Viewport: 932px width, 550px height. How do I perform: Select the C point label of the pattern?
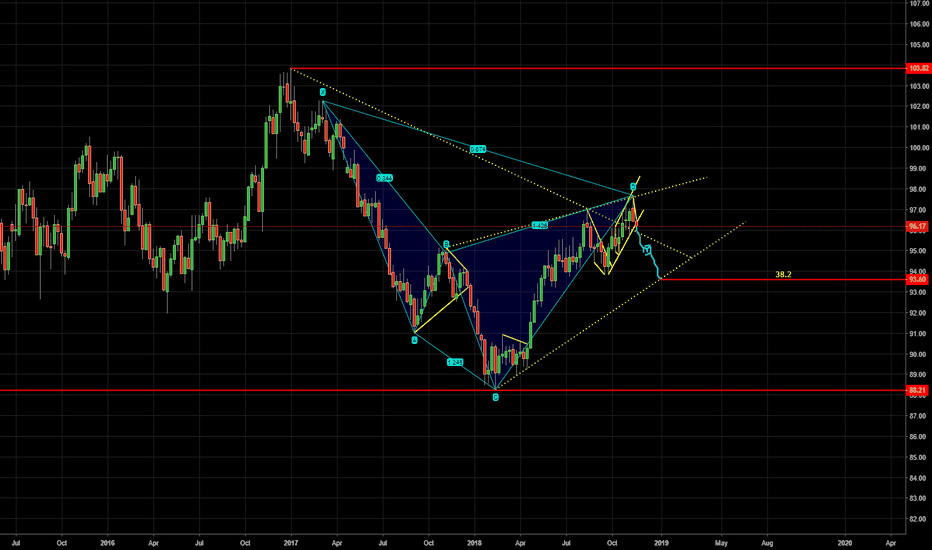(x=496, y=397)
